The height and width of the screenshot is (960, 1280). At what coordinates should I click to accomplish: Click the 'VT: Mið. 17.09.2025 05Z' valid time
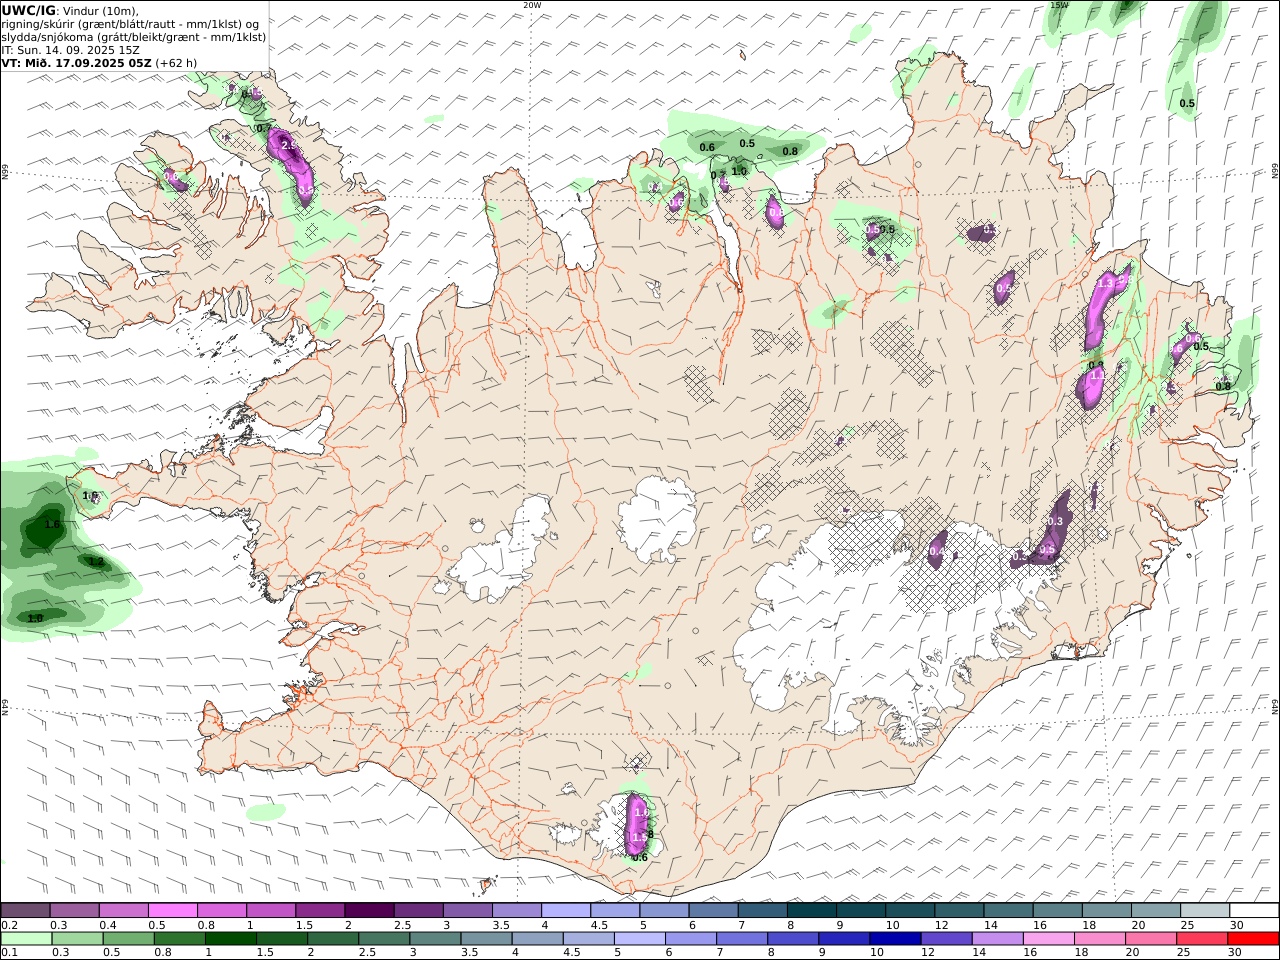pyautogui.click(x=77, y=63)
